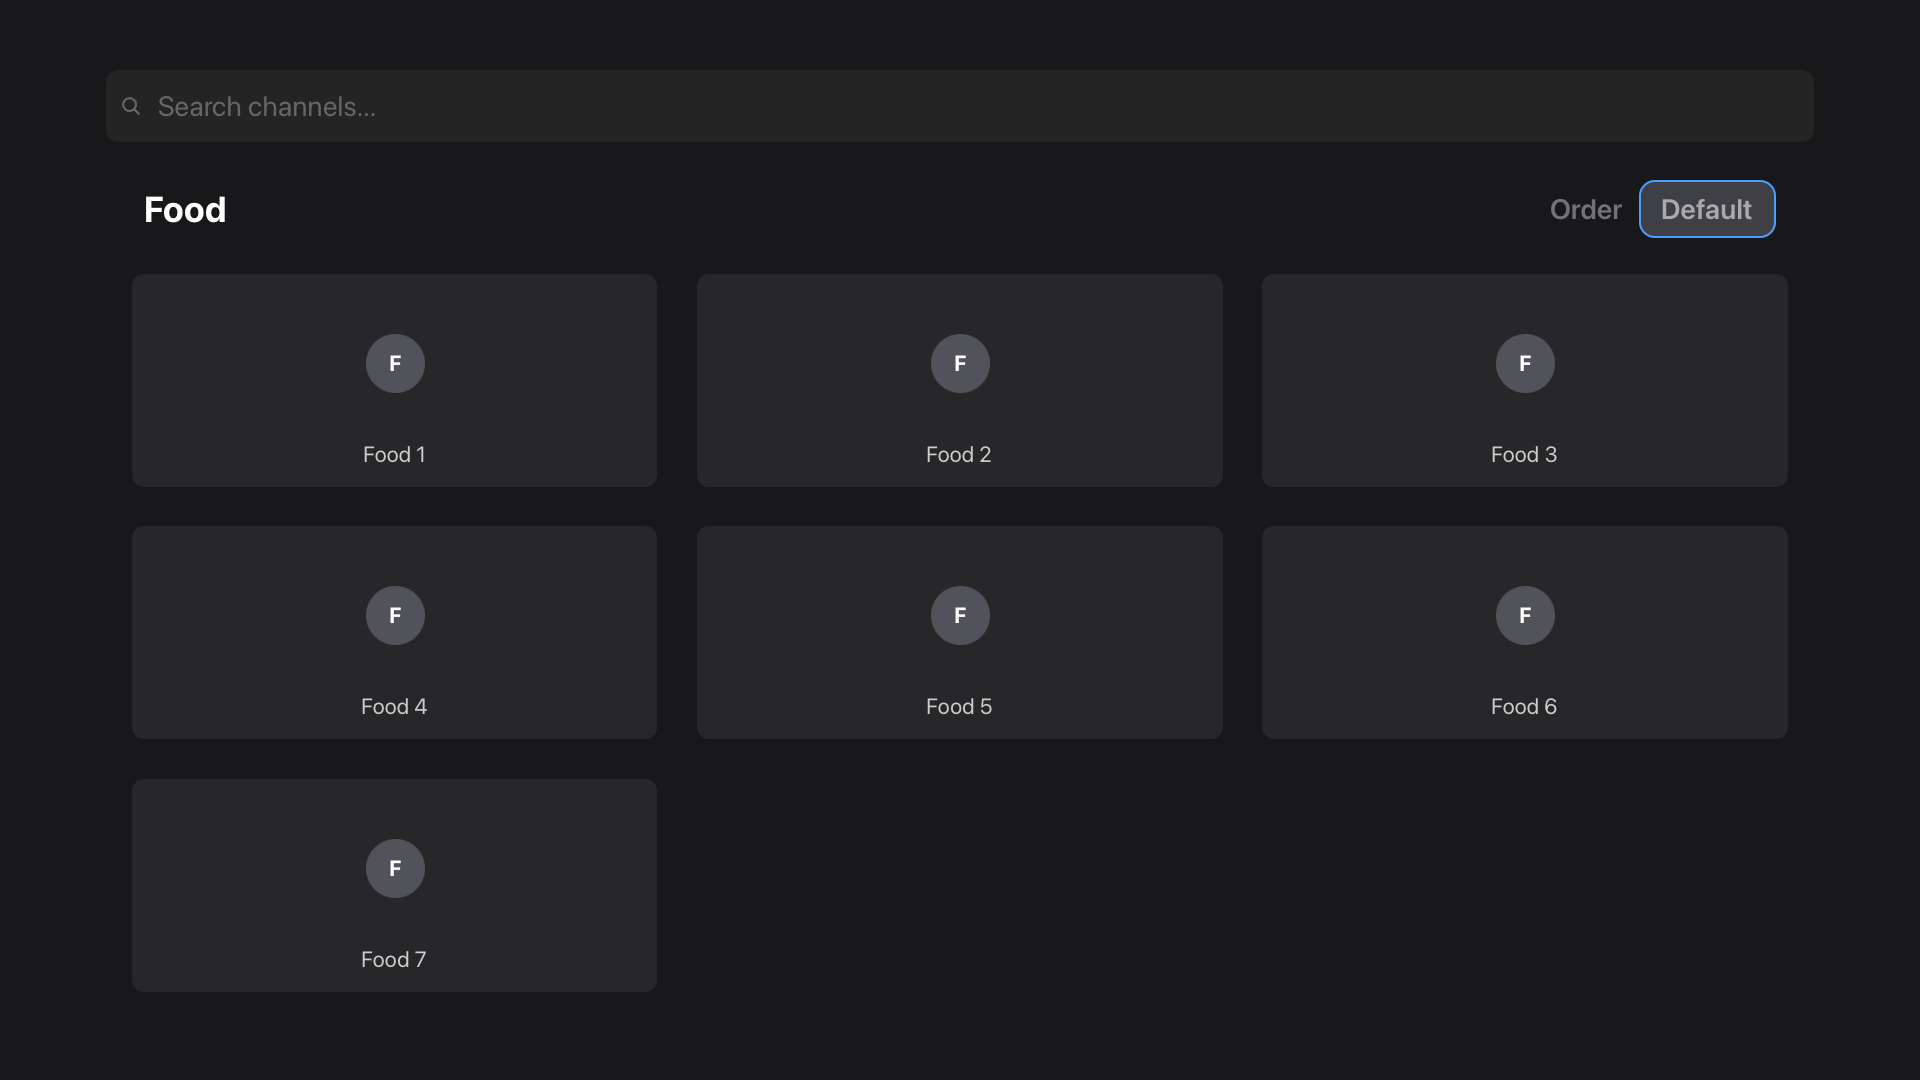Click the Food 3 channel avatar icon
Screen dimensions: 1920x1080
pos(1524,363)
